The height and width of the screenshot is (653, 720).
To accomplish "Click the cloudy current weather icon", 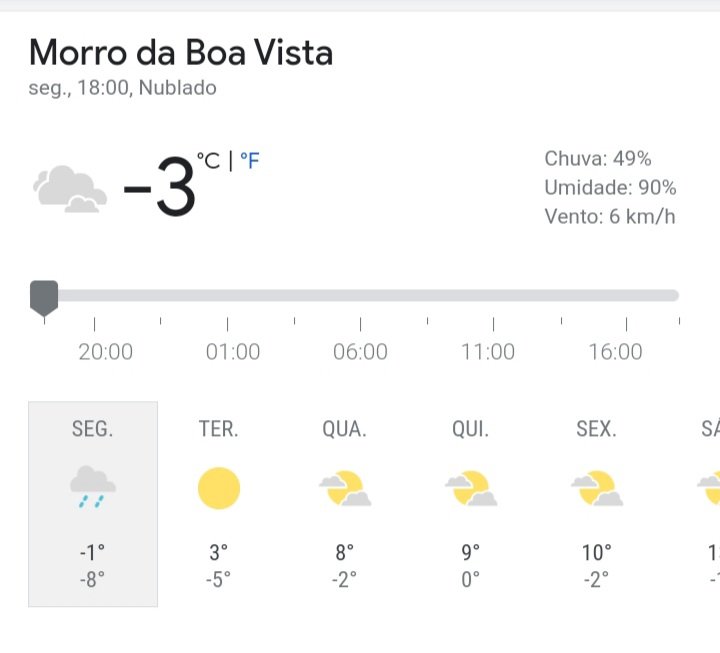I will point(70,189).
